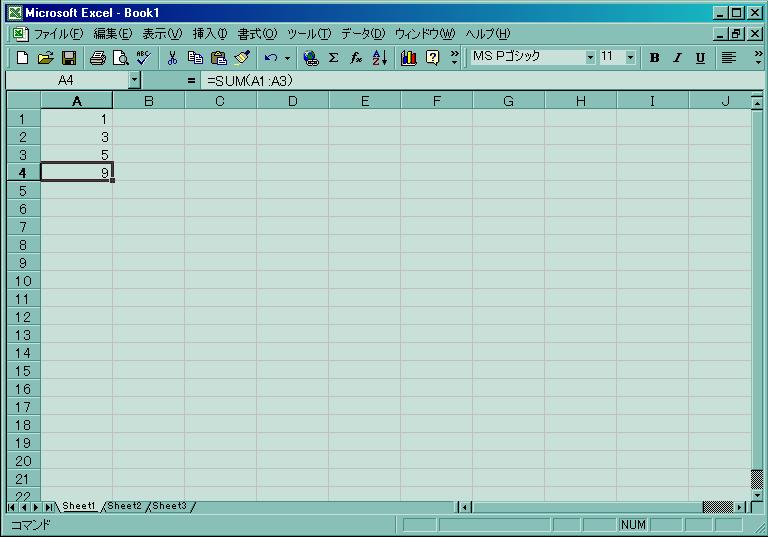Screen dimensions: 768x537
Task: Paste with the clipboard icon
Action: 218,58
